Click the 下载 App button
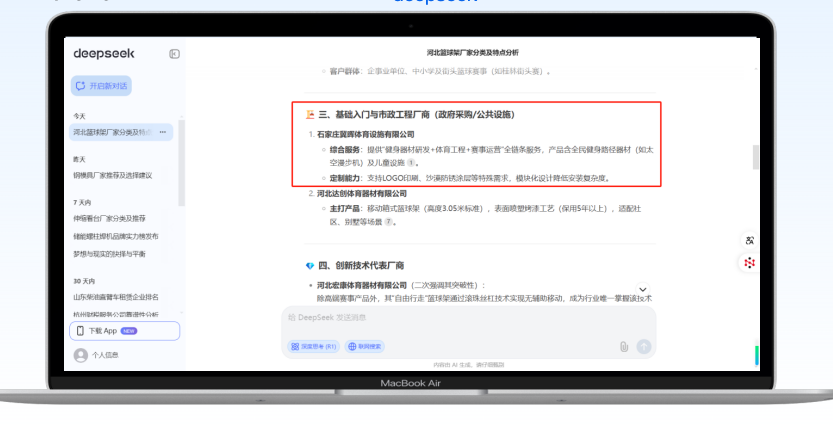 (x=125, y=330)
